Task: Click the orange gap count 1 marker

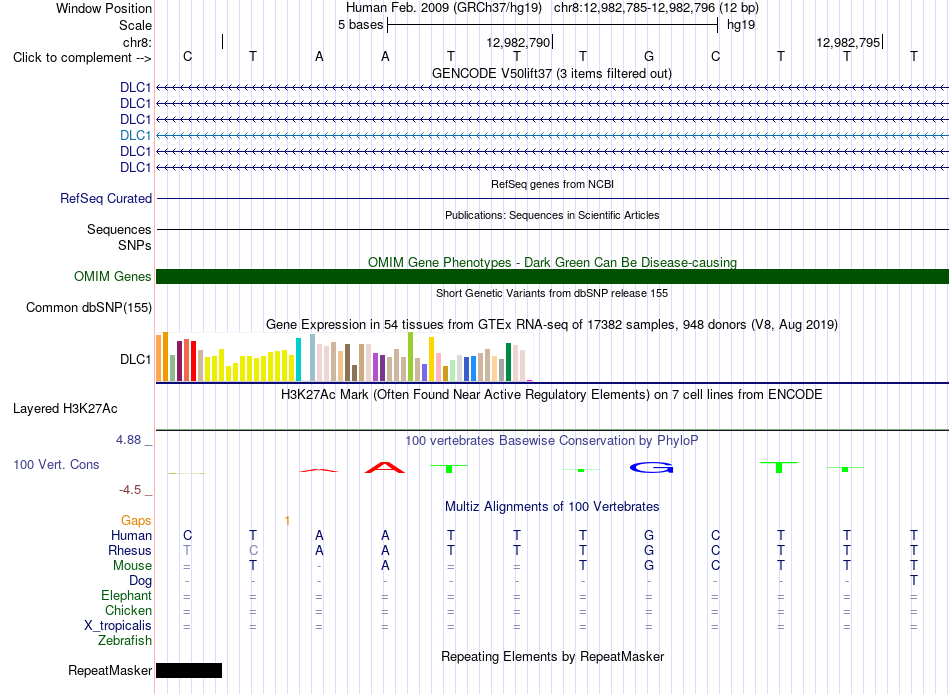Action: point(287,521)
